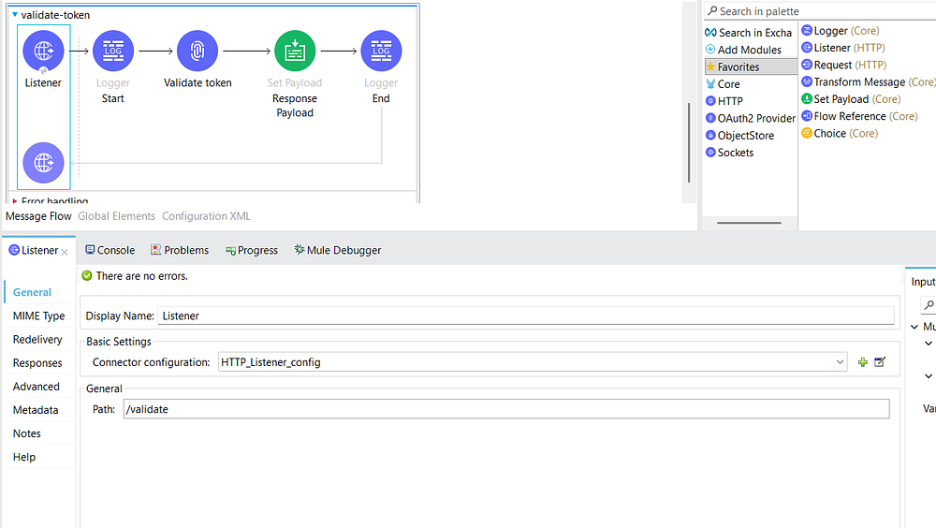936x528 pixels.
Task: Switch to Message Flow view
Action: click(x=38, y=216)
